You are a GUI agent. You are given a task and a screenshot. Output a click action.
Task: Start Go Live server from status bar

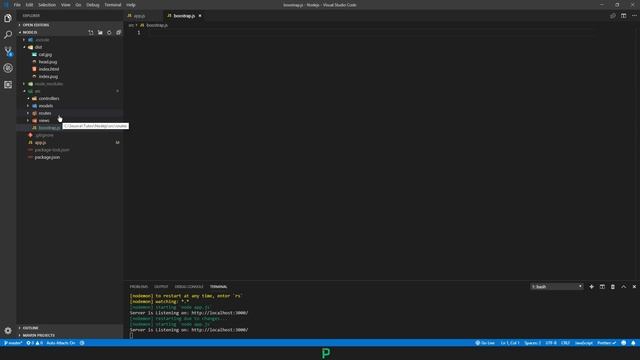(x=485, y=343)
